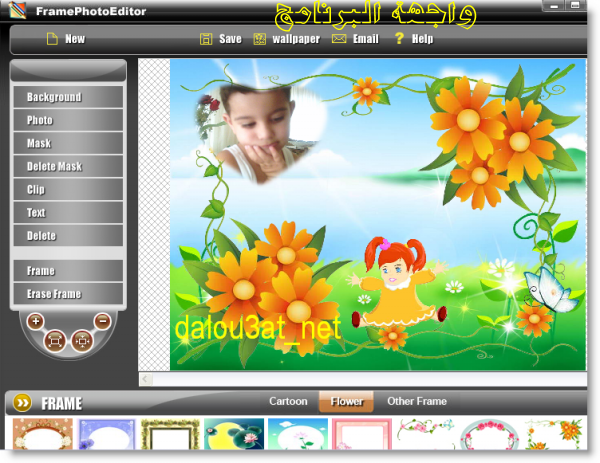Click the fit-to-window zoom icon
Screen dimensions: 600x463
pyautogui.click(x=55, y=340)
